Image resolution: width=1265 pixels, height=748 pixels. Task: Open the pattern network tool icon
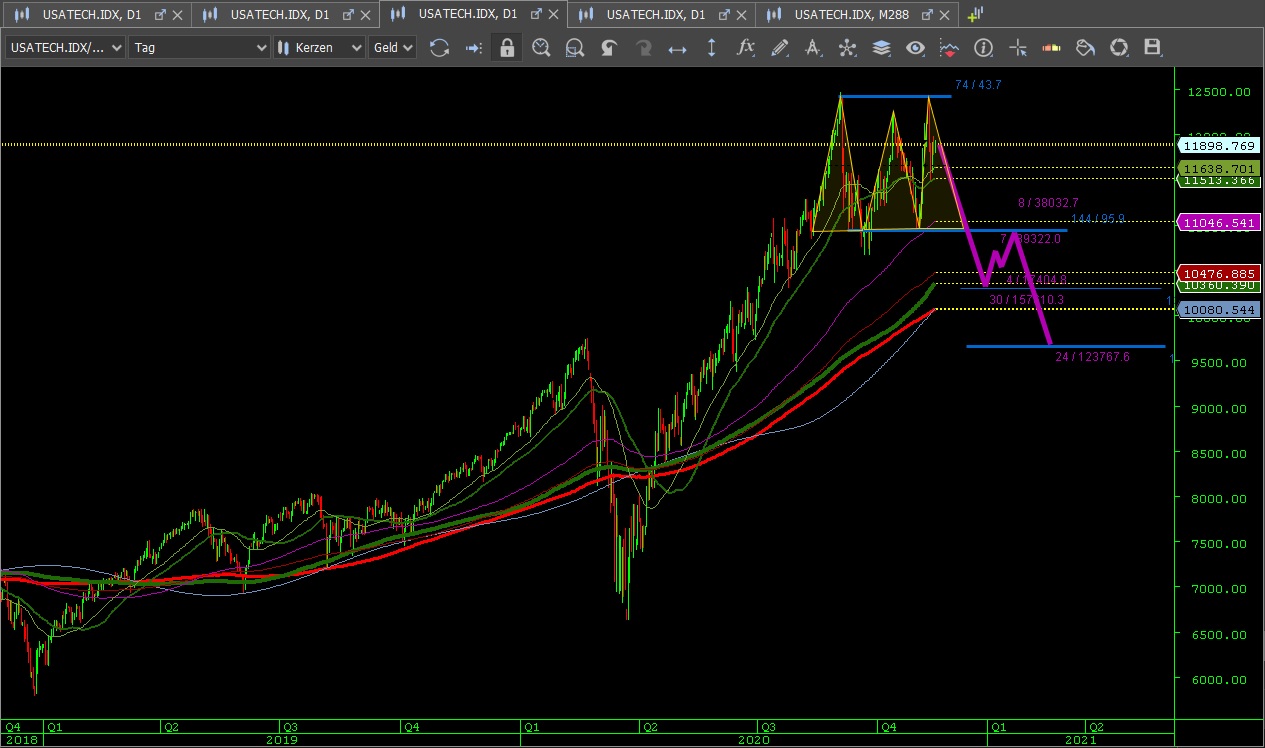848,47
